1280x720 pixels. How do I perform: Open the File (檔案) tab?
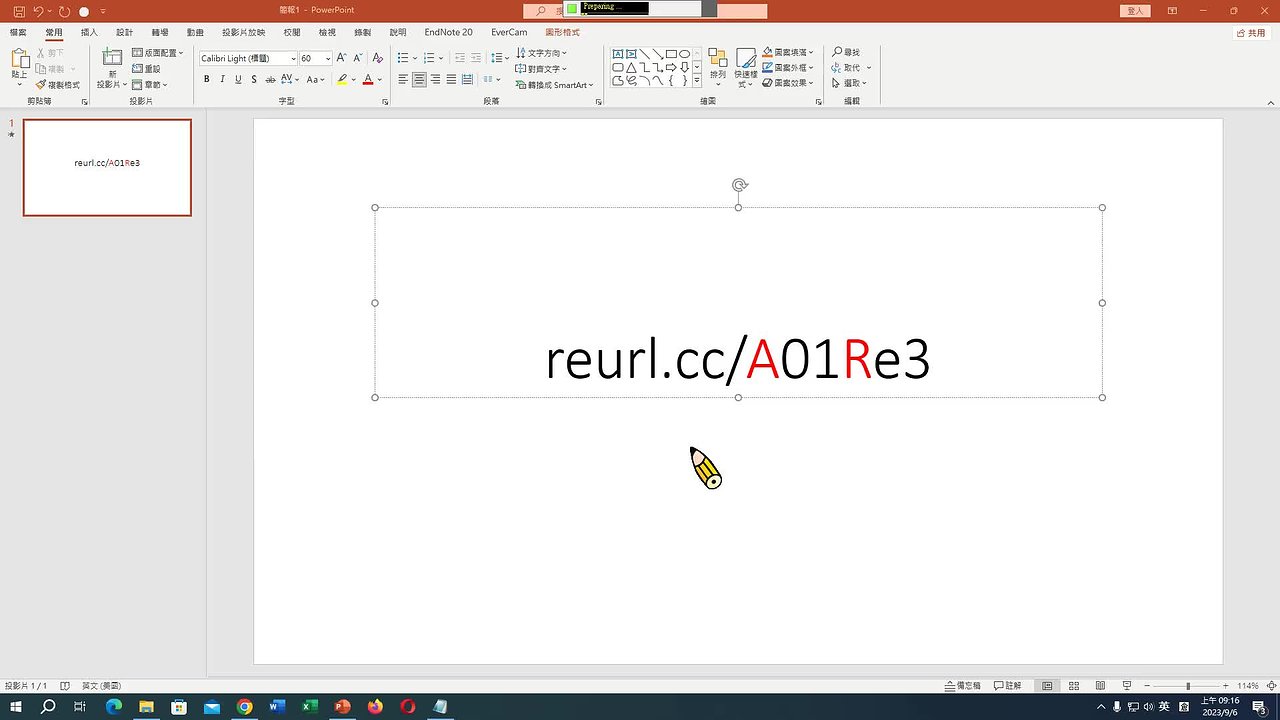[x=18, y=32]
